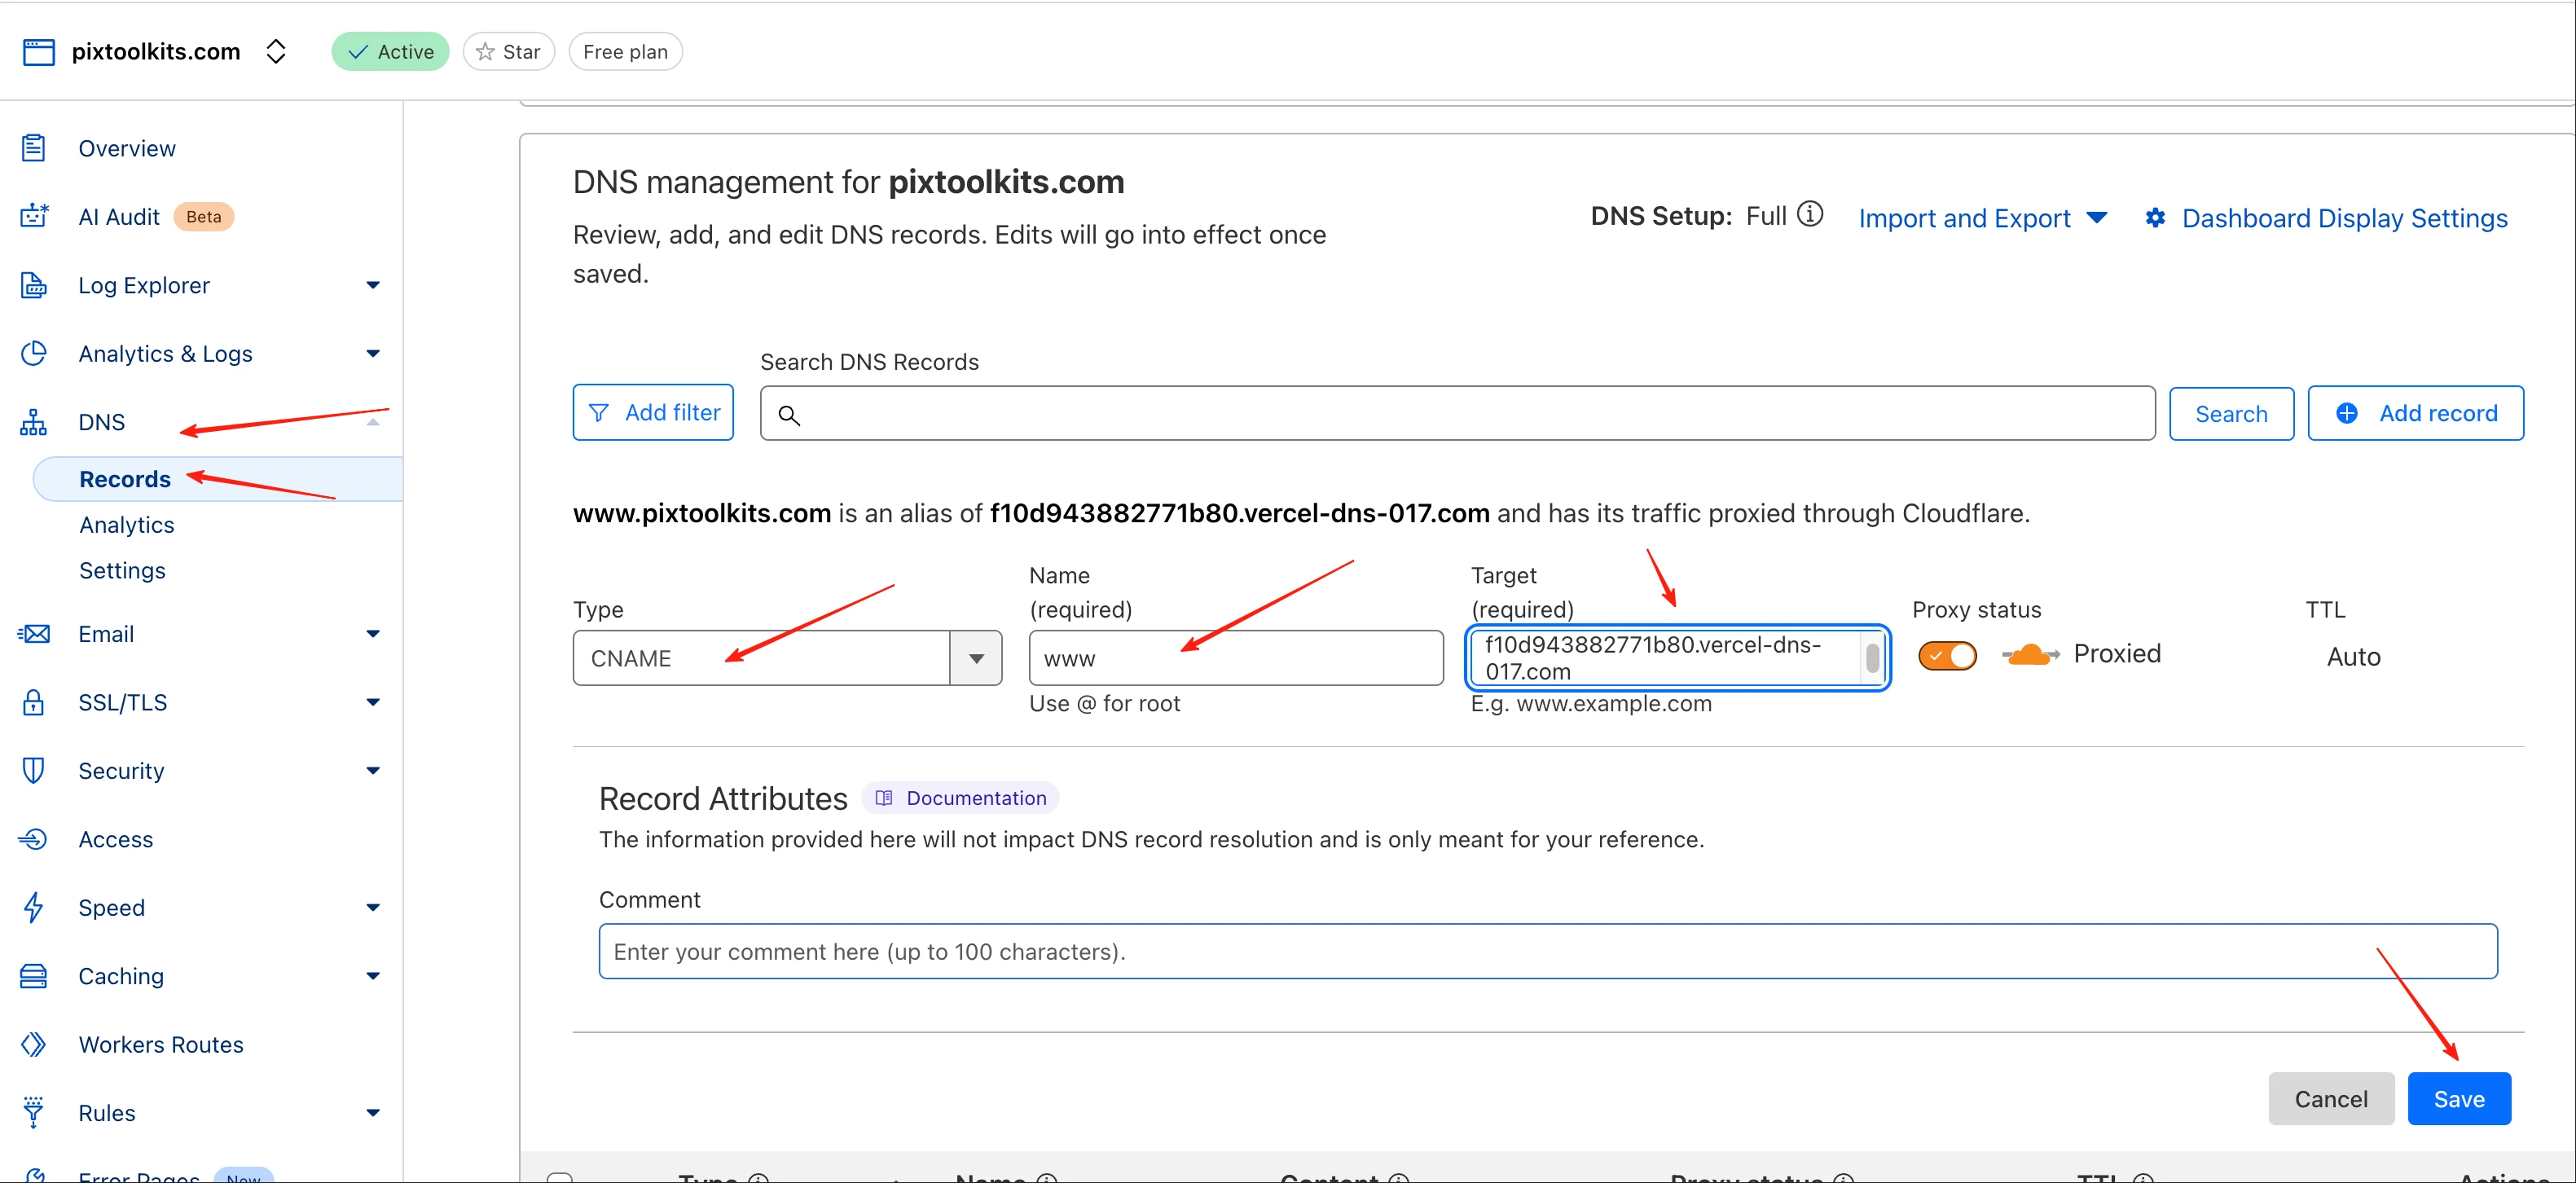Click the Workers Routes diamond icon

pos(34,1044)
